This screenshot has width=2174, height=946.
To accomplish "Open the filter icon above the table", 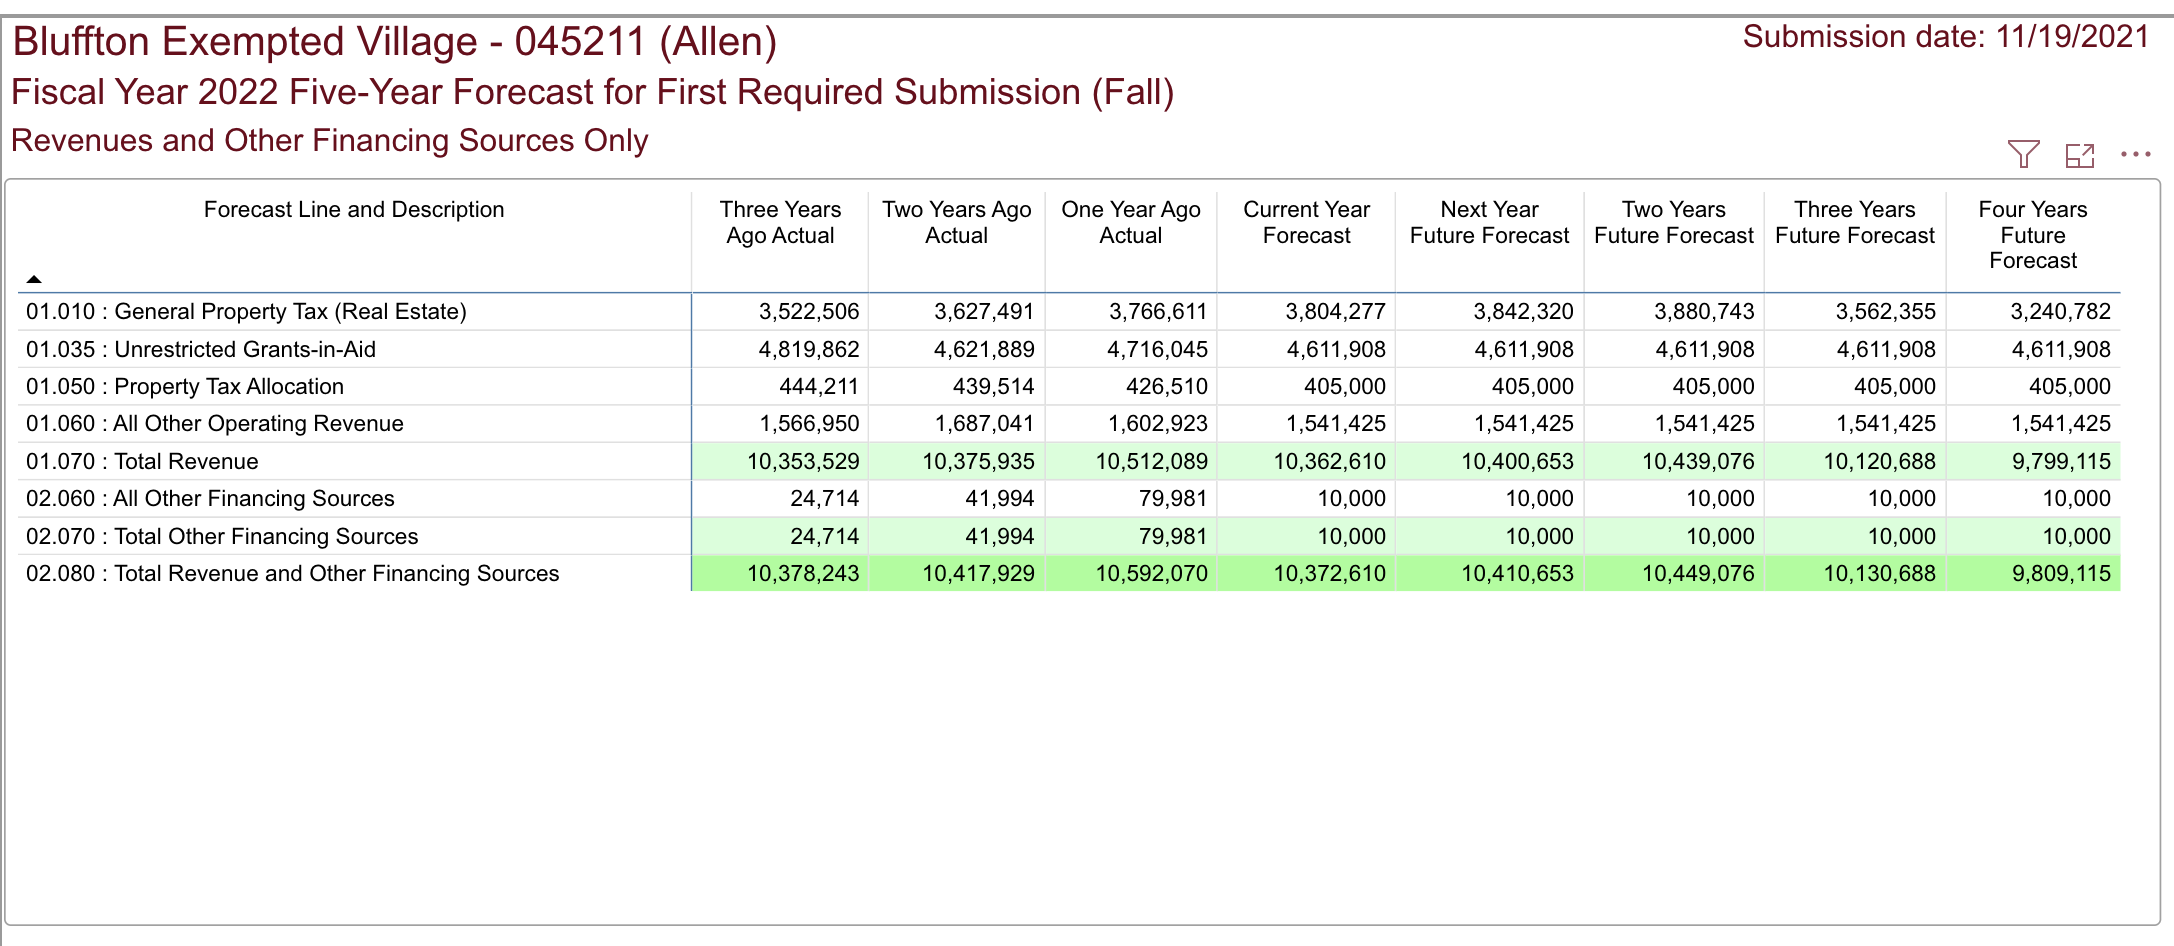I will 2023,154.
